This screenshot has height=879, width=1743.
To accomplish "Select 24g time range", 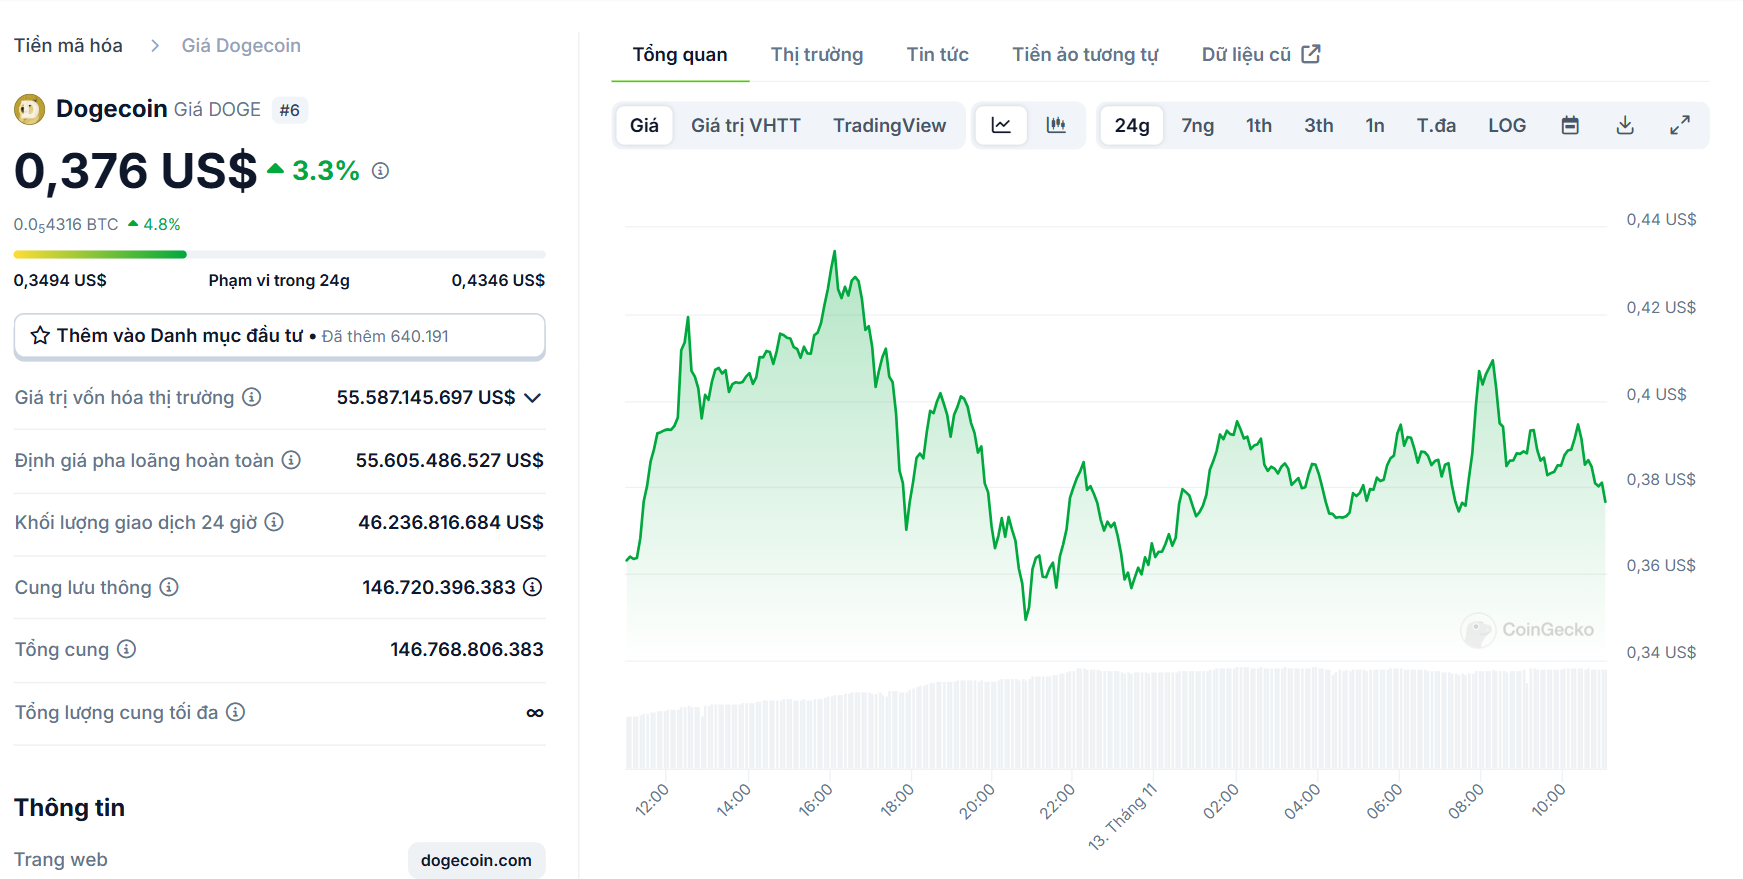I will (1132, 125).
